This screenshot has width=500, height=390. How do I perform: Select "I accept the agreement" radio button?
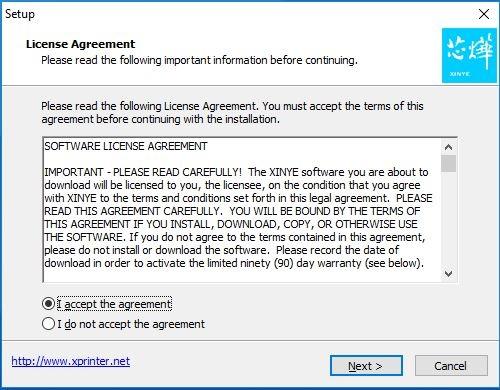49,304
